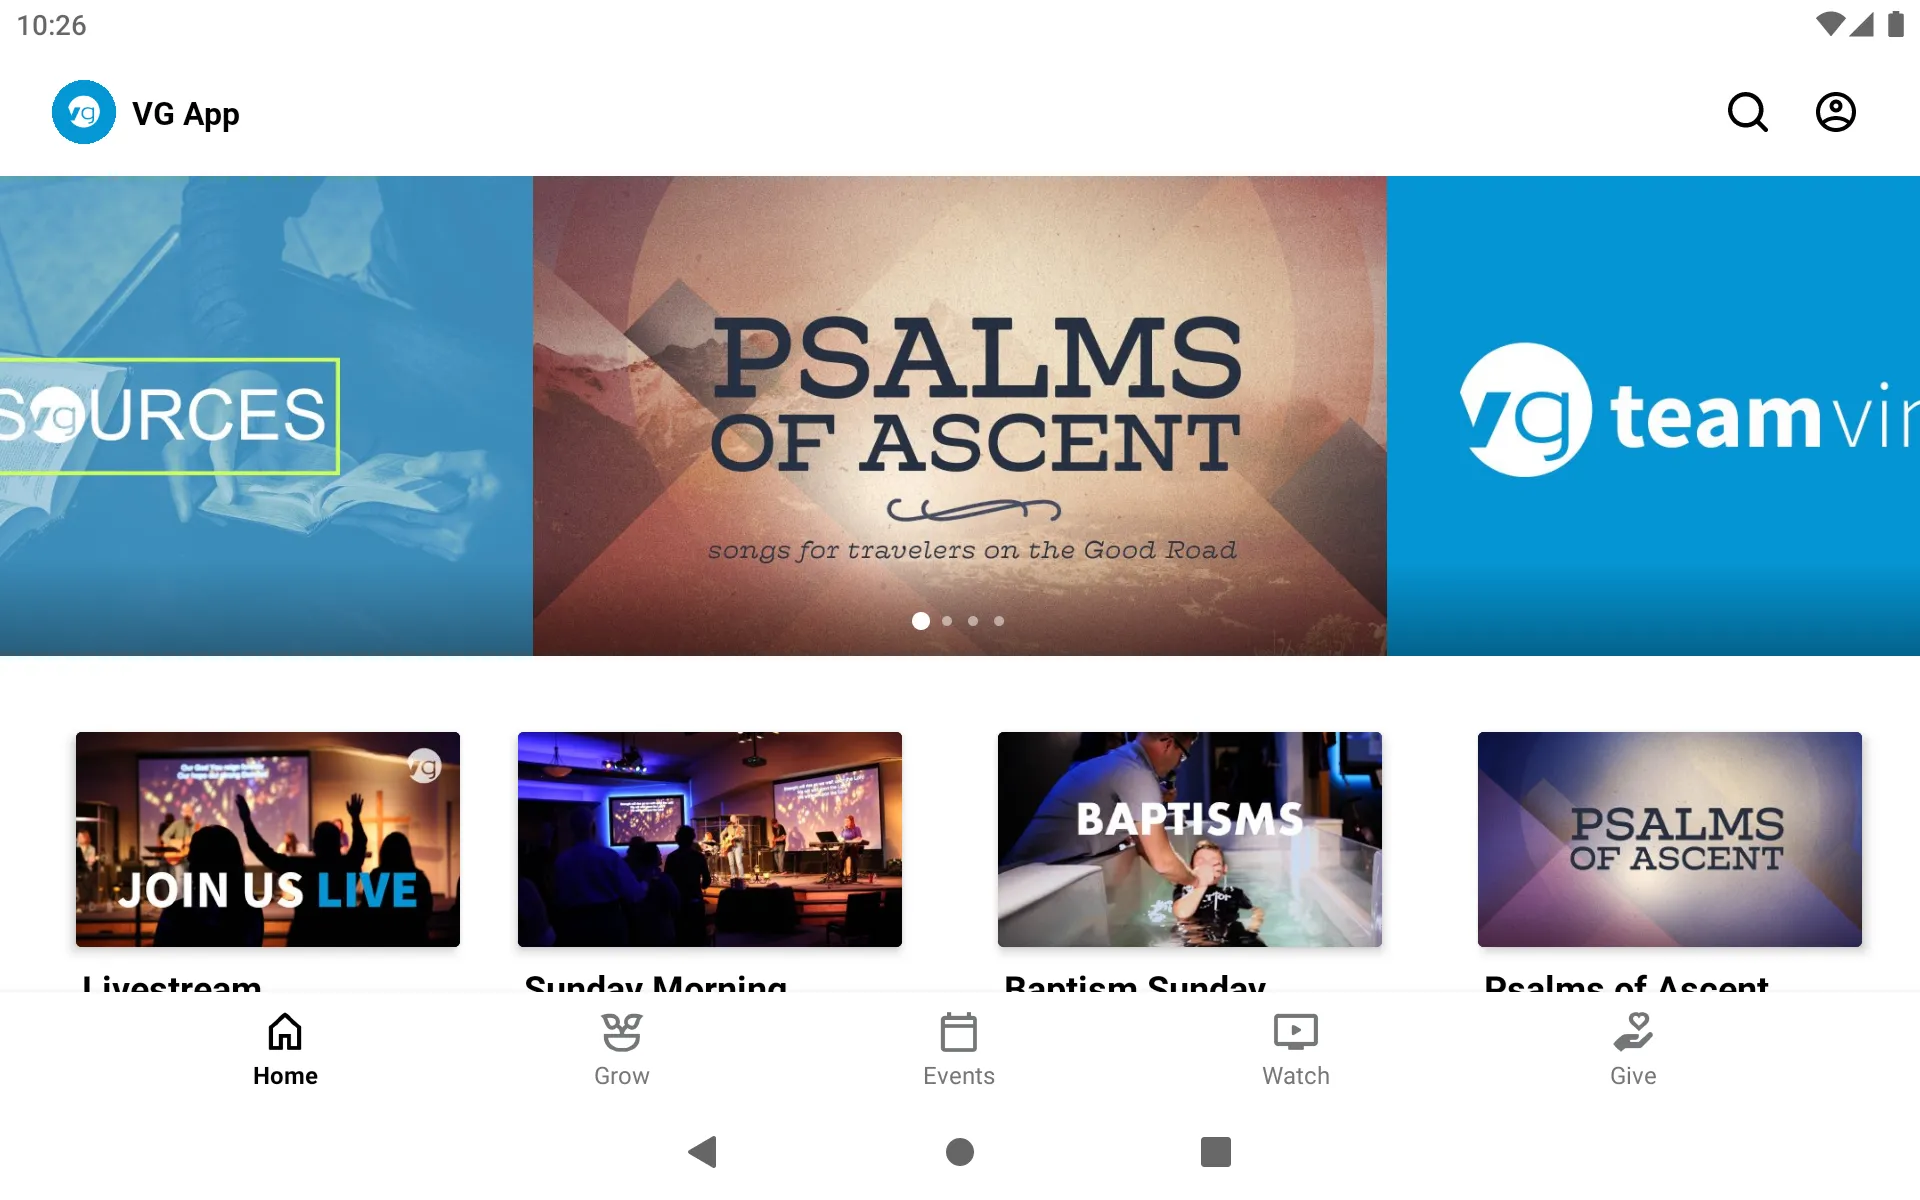Tap the Join Us Live button
The width and height of the screenshot is (1920, 1200).
267,839
